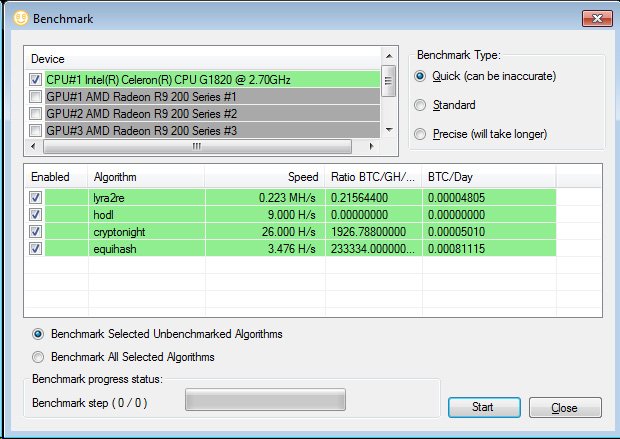
Task: Toggle the equihash algorithm checkbox
Action: pyautogui.click(x=35, y=248)
